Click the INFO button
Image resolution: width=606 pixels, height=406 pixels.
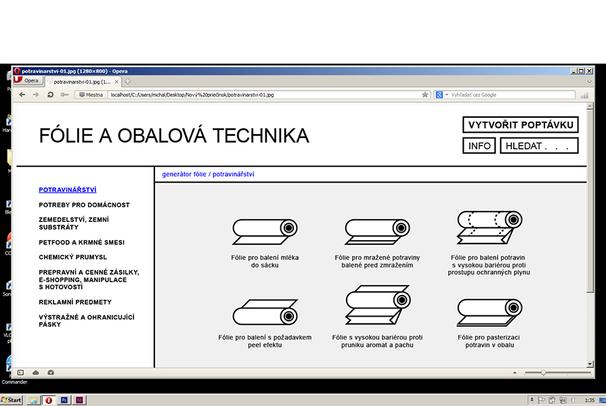(x=480, y=146)
